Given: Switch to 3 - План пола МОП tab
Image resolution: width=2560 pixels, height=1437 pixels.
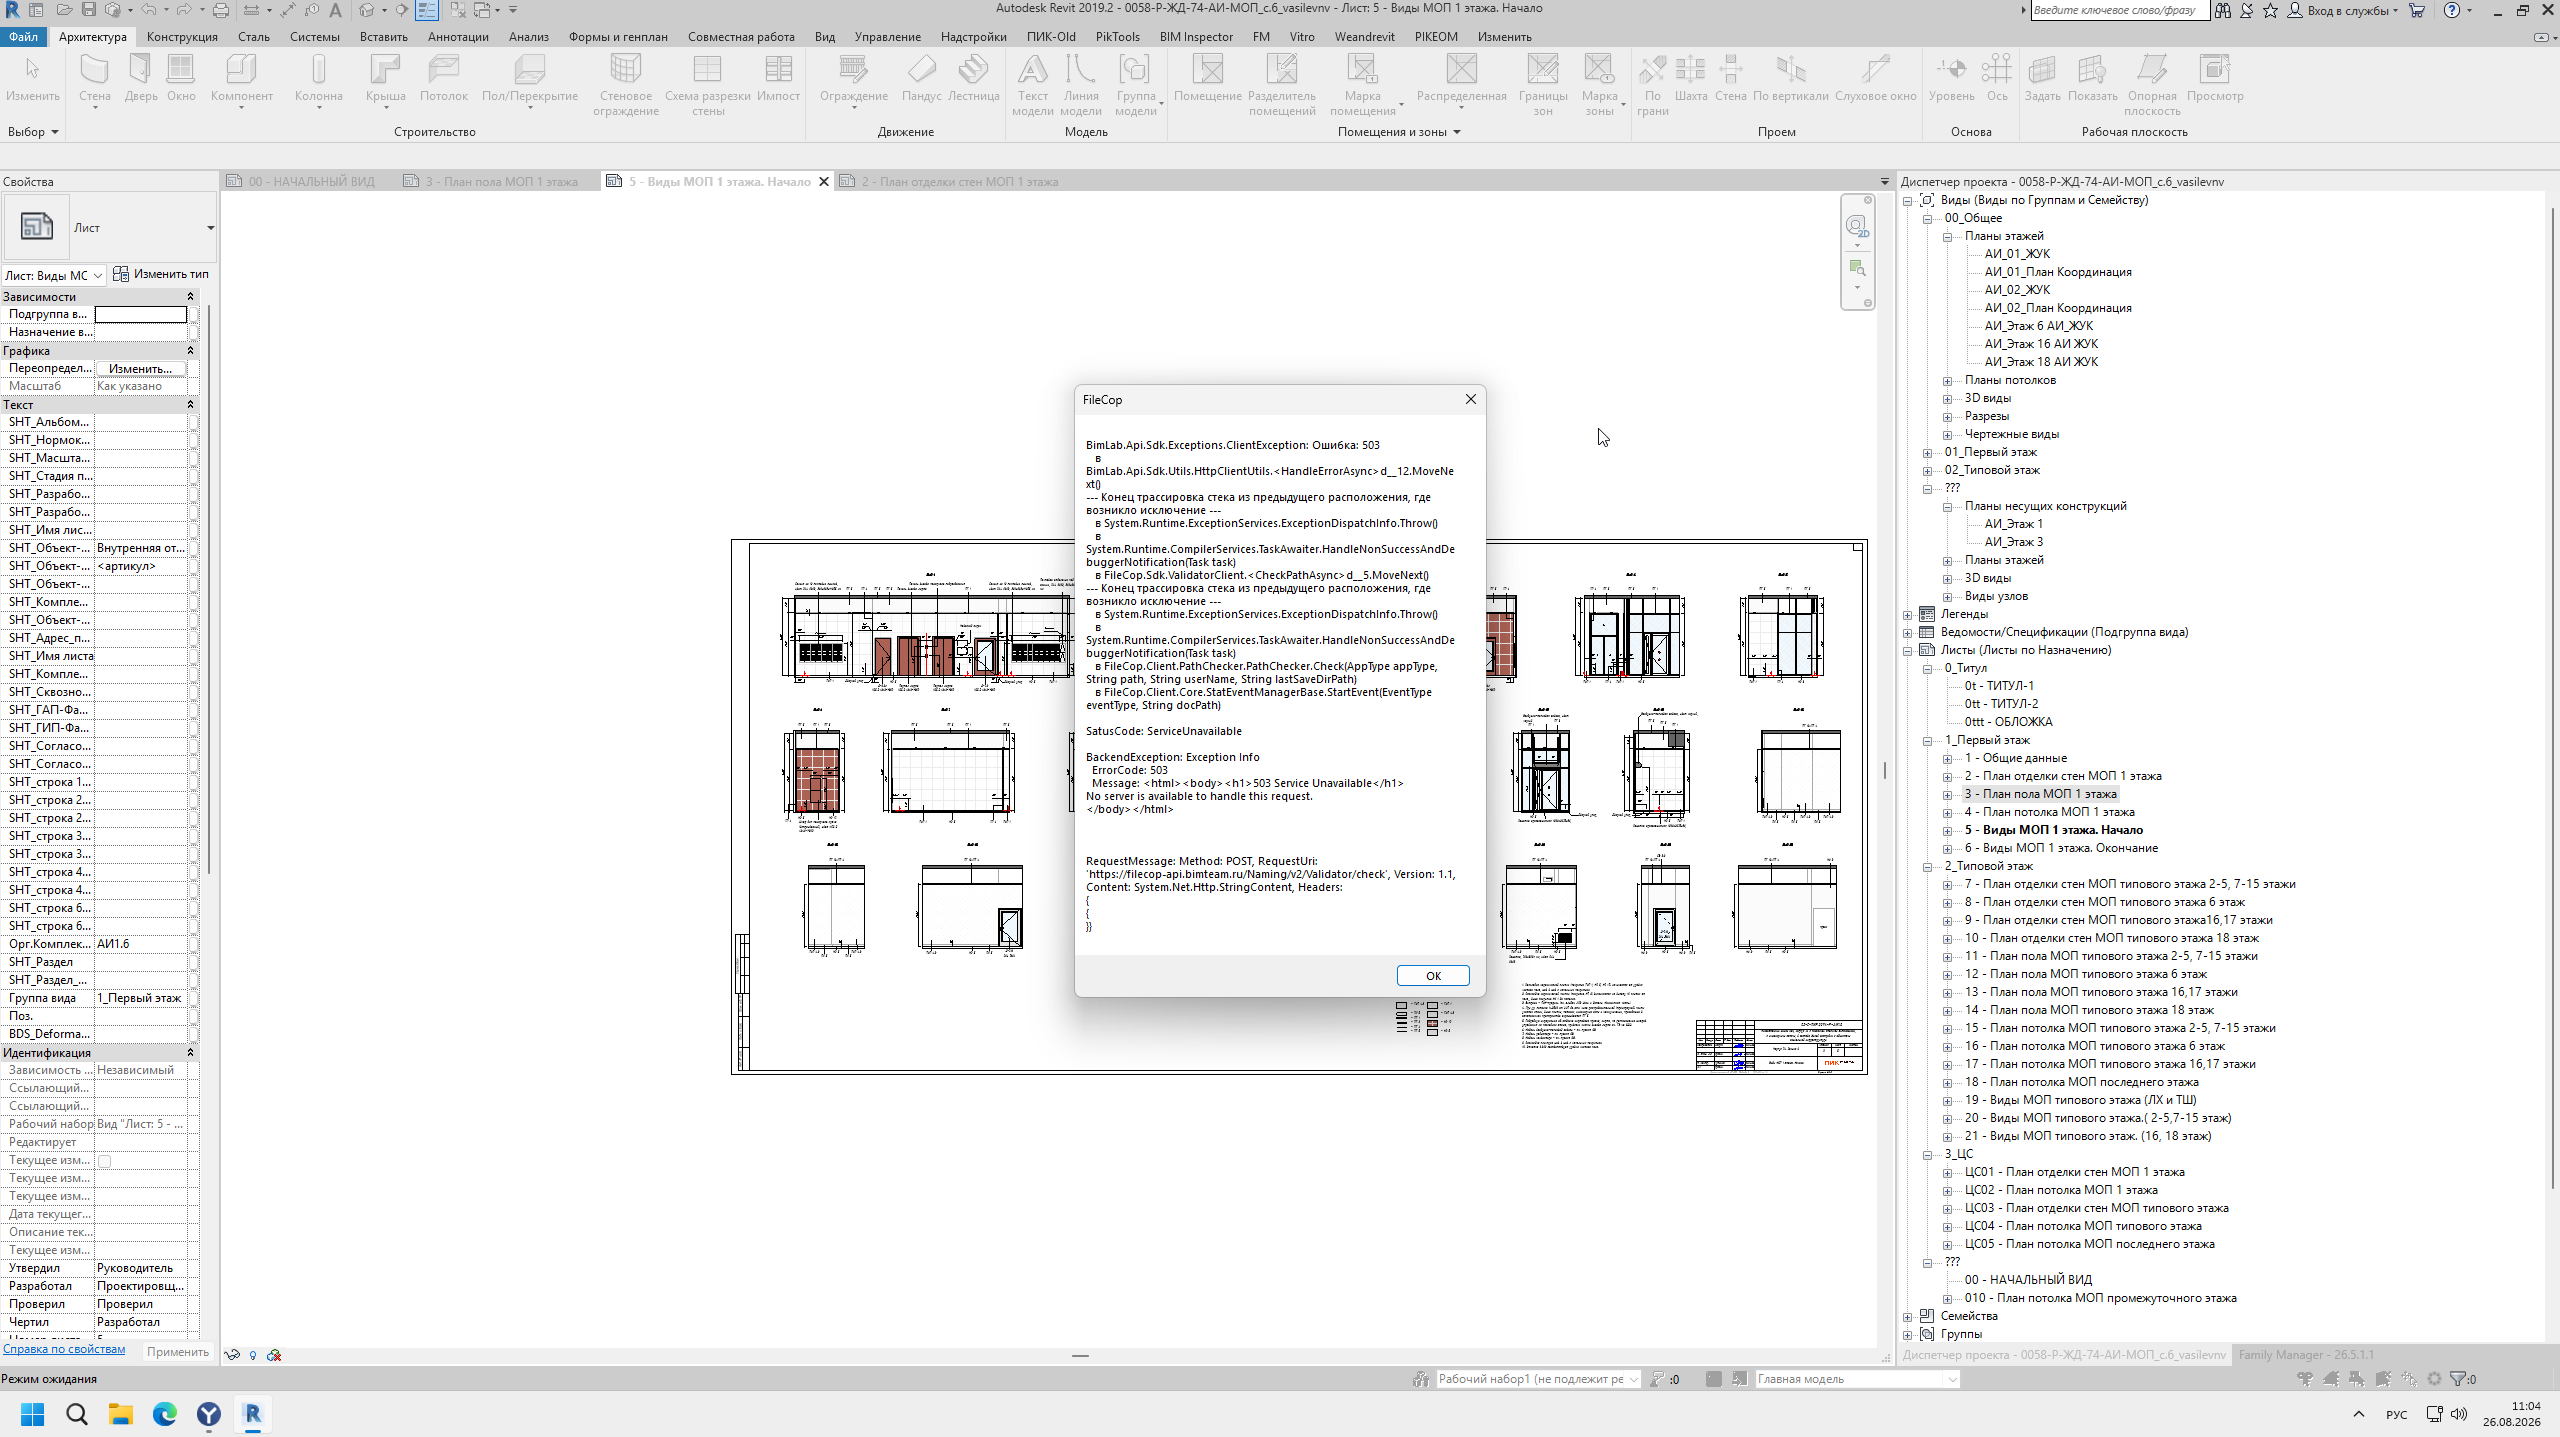Looking at the screenshot, I should point(491,182).
